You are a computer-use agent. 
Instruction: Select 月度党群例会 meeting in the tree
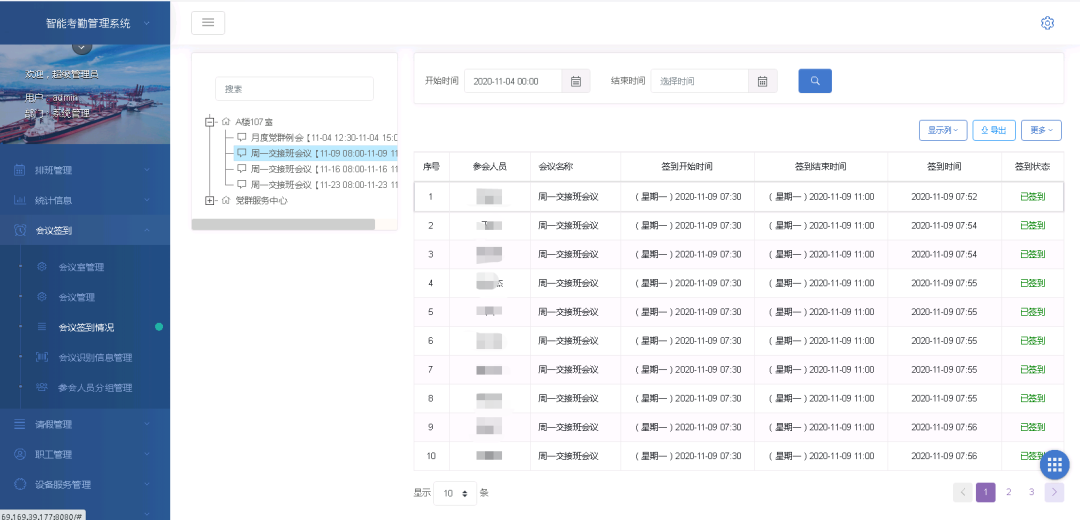[314, 137]
